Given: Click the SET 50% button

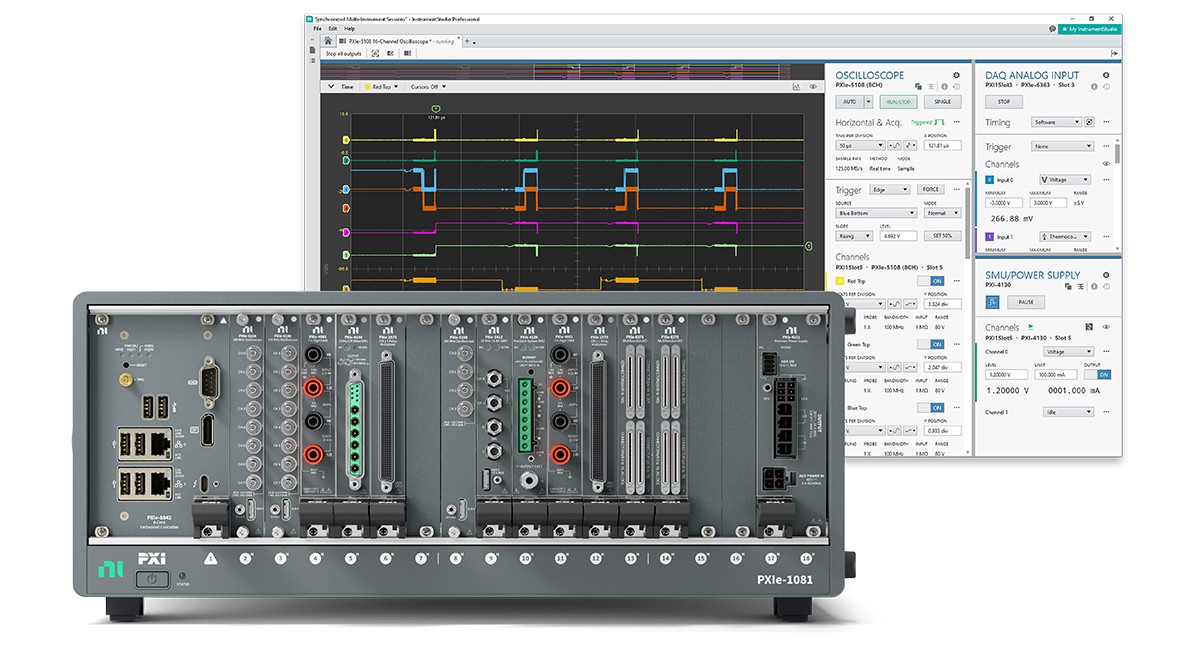Looking at the screenshot, I should (943, 236).
